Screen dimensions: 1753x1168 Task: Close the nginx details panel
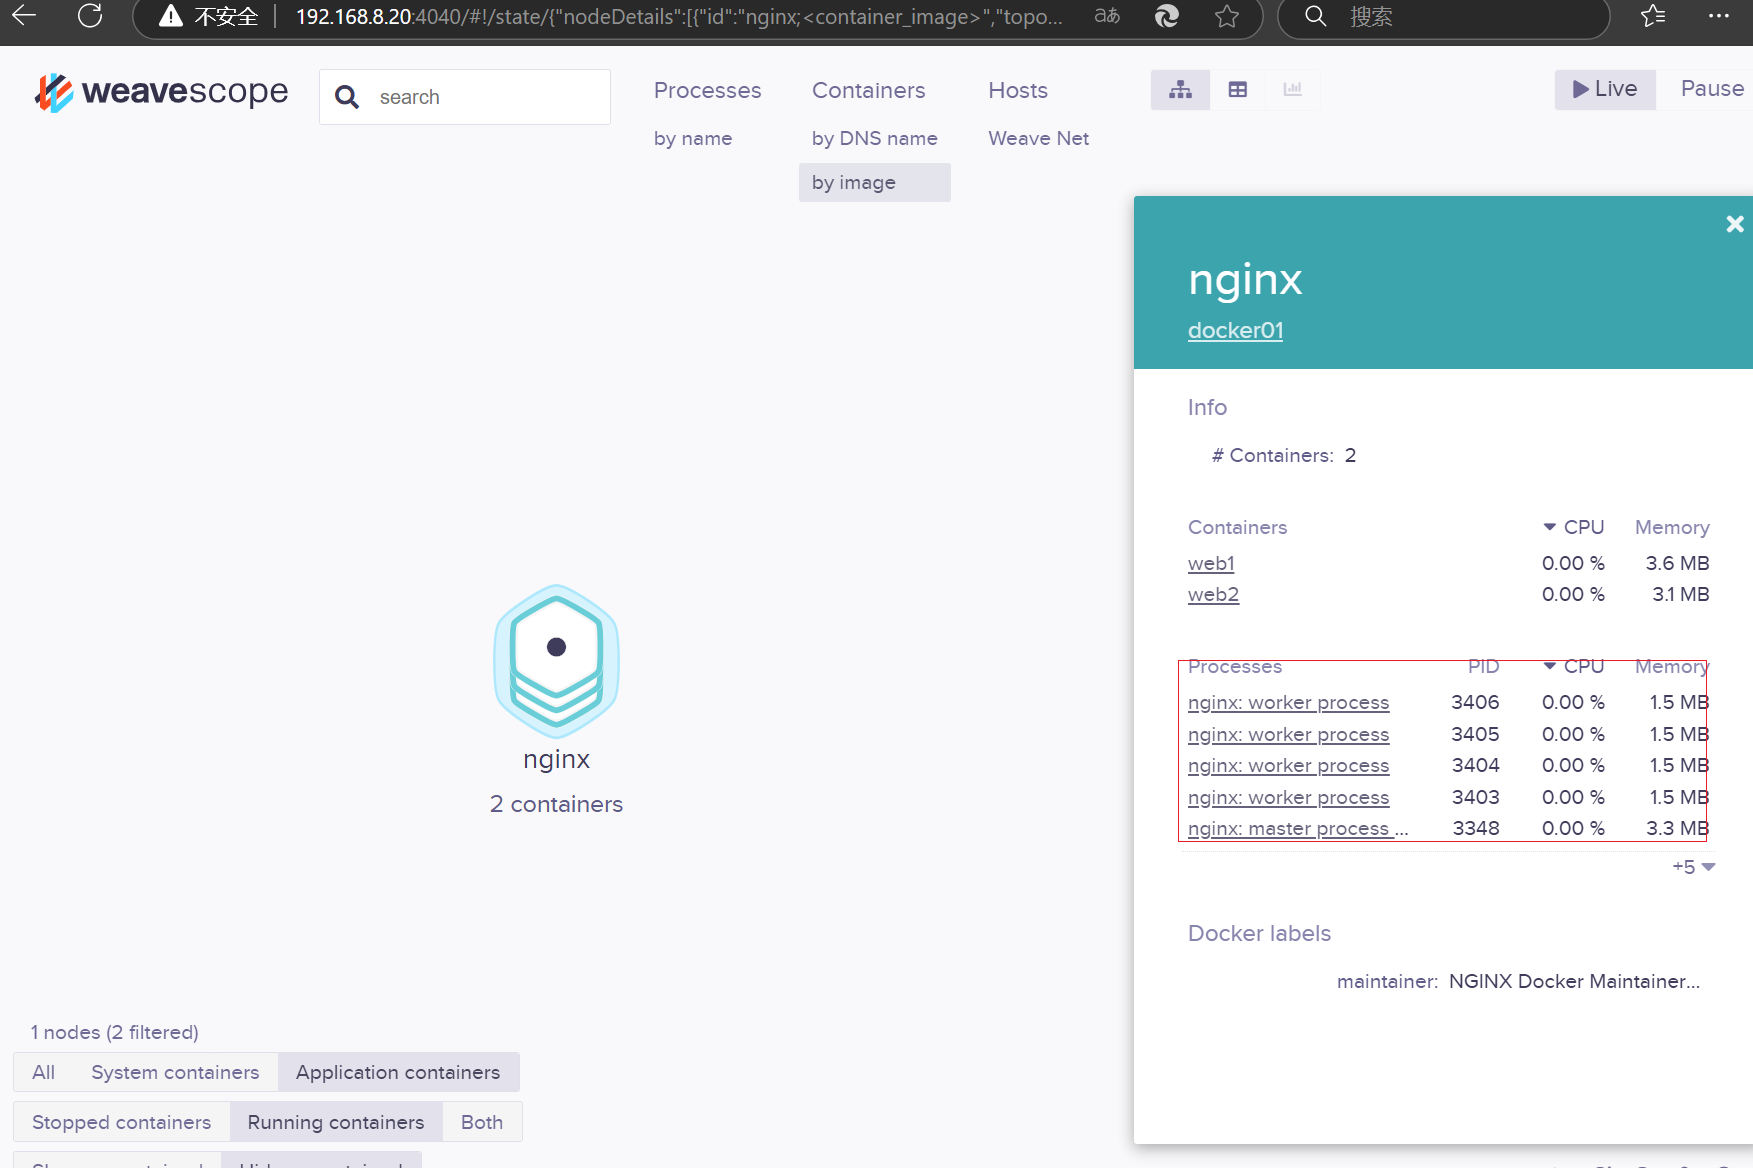[x=1735, y=224]
